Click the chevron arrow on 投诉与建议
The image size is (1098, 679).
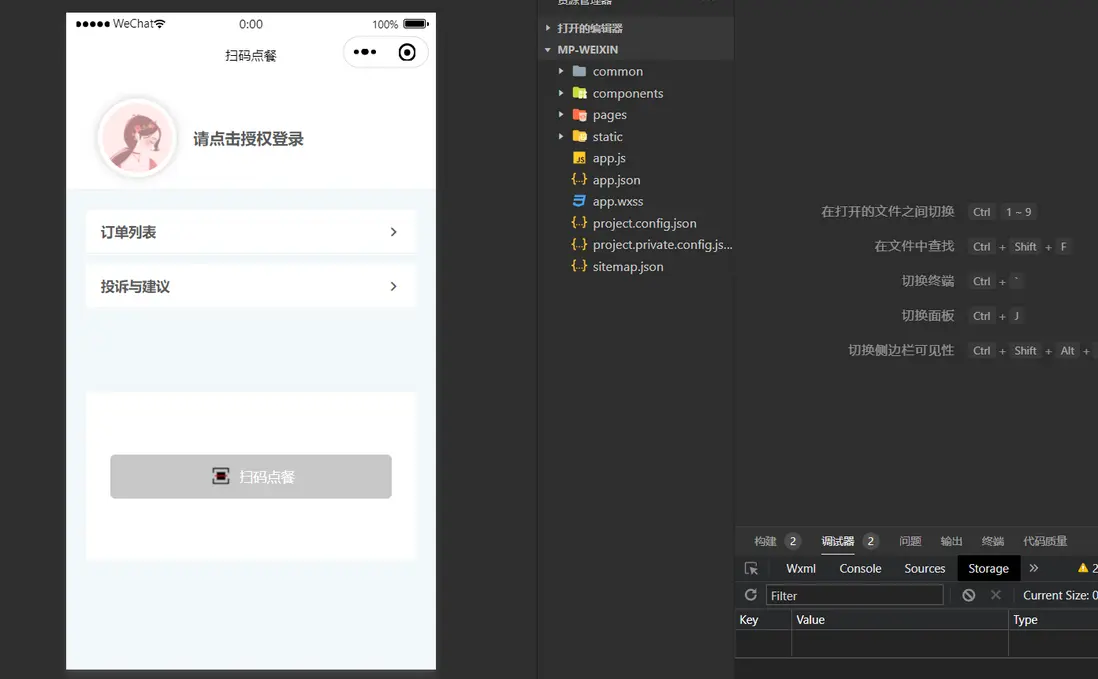[x=394, y=286]
